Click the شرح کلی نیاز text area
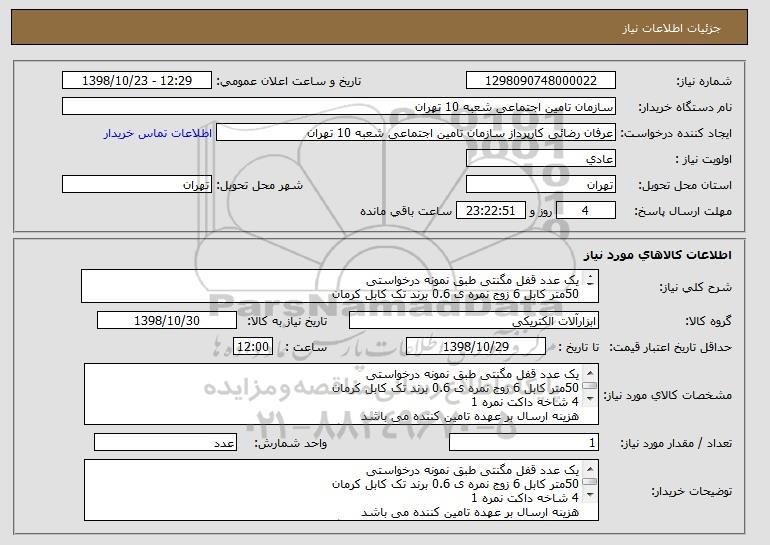 tap(340, 286)
